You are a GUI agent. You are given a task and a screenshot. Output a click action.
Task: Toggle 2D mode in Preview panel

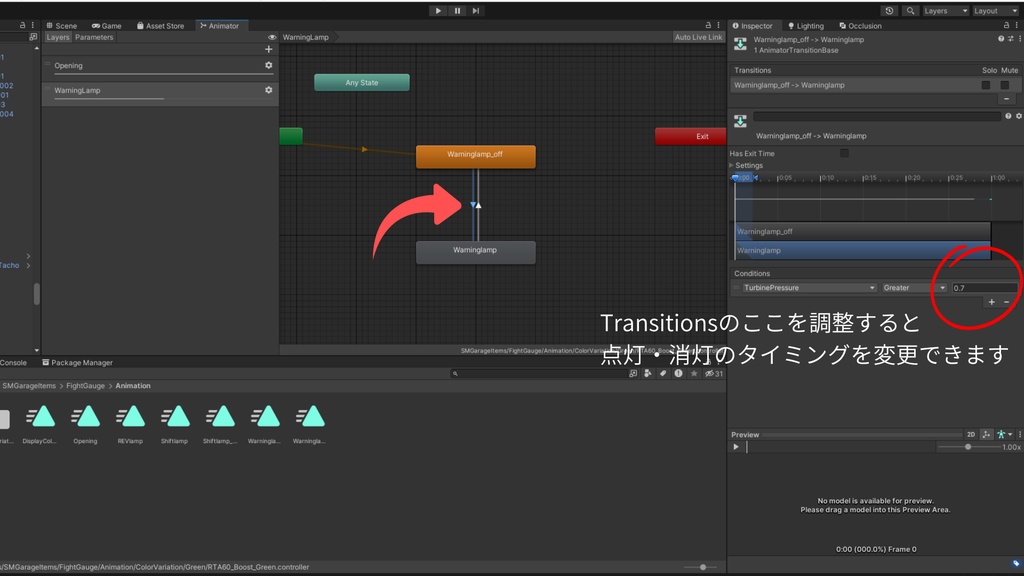[971, 434]
